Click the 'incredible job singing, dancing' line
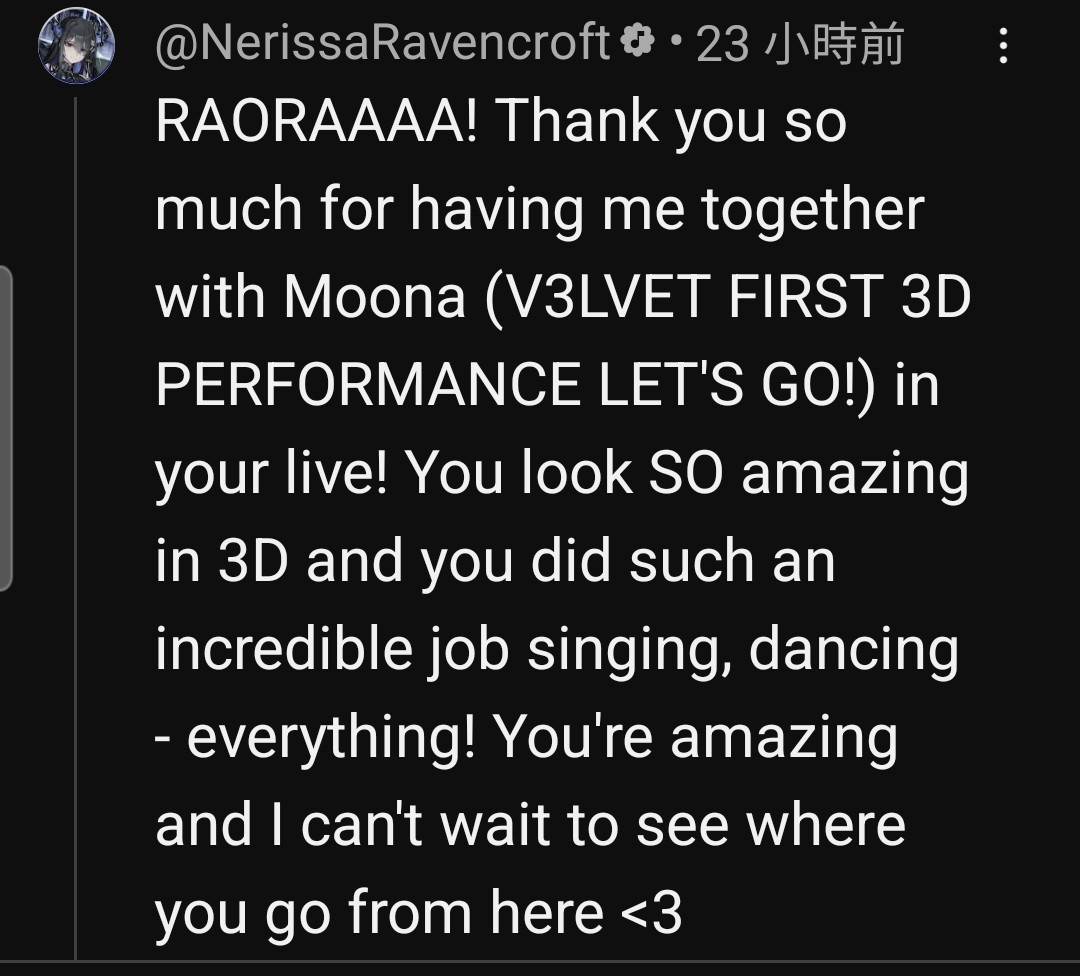Image resolution: width=1080 pixels, height=976 pixels. [x=557, y=651]
